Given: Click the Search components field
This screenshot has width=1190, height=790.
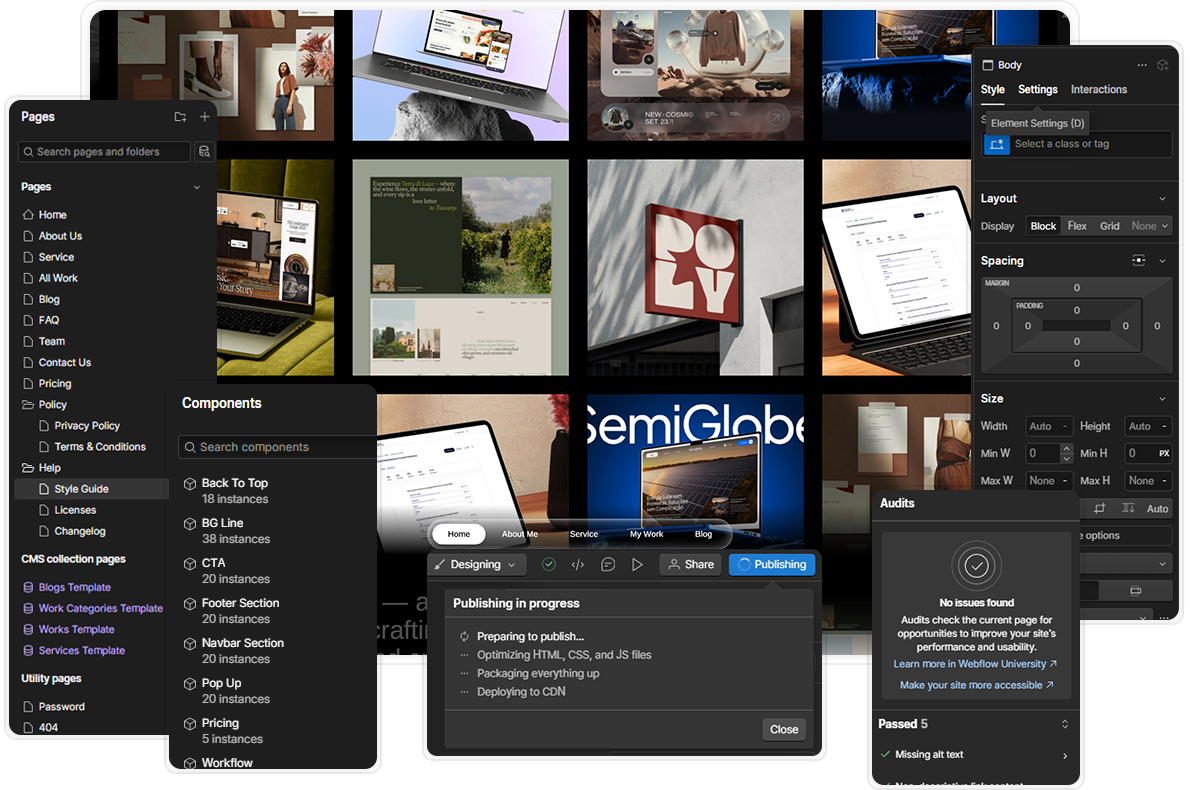Looking at the screenshot, I should (277, 448).
